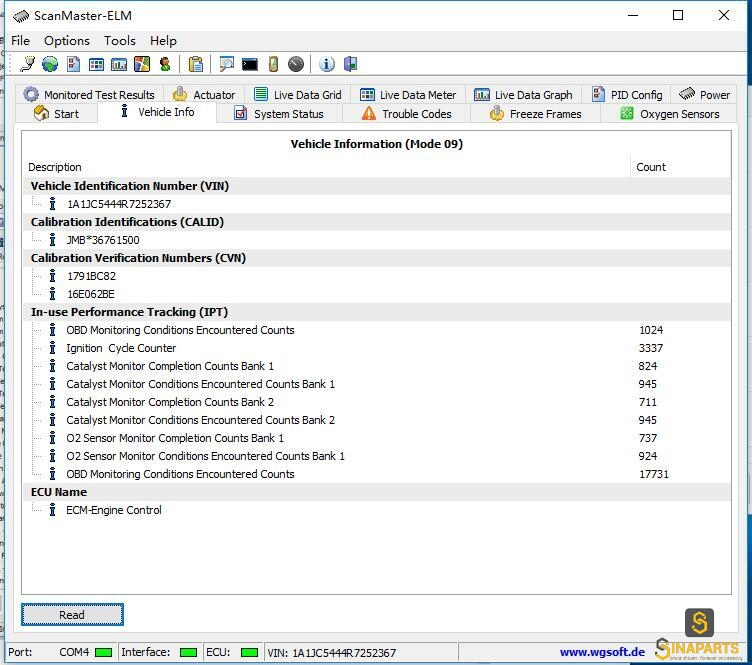Open the Options menu
This screenshot has width=752, height=665.
click(x=67, y=41)
